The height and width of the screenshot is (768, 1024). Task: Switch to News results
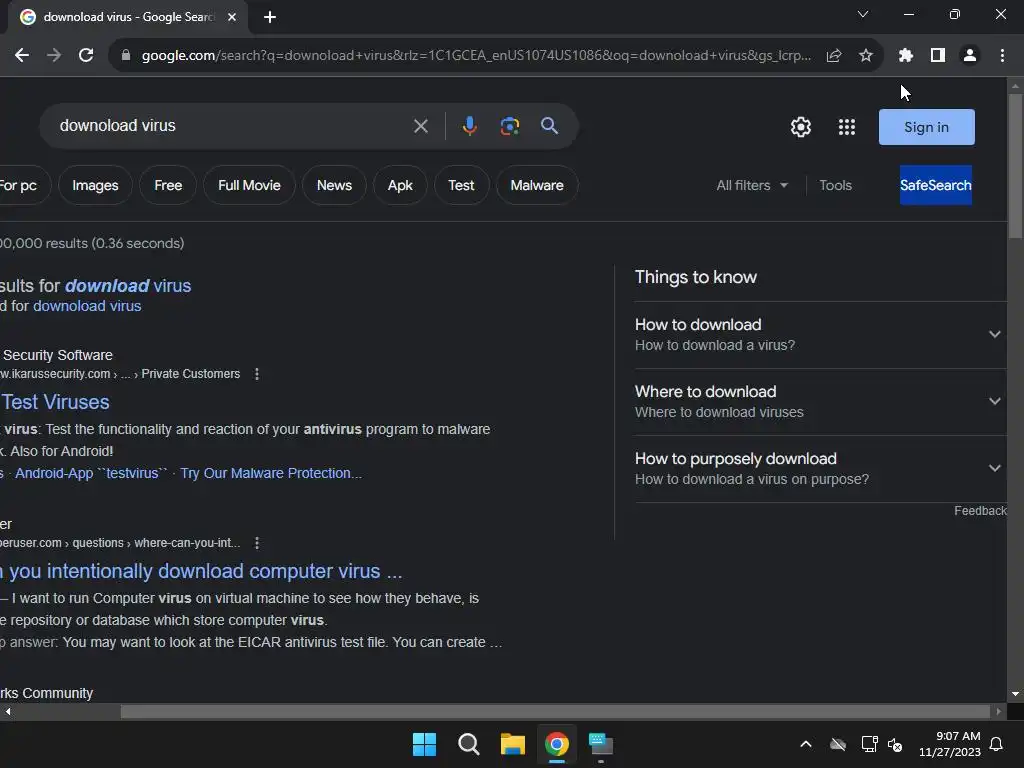click(x=334, y=185)
